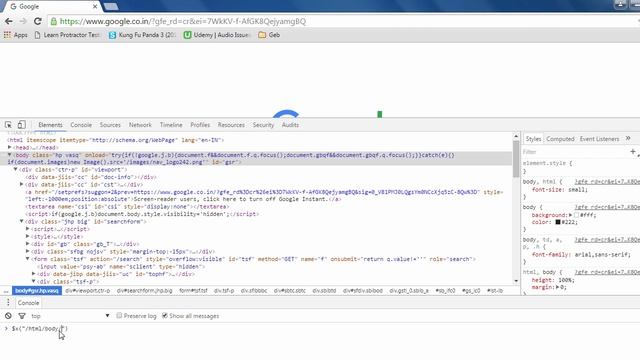
Task: Switch to the Elements tab
Action: (x=50, y=125)
